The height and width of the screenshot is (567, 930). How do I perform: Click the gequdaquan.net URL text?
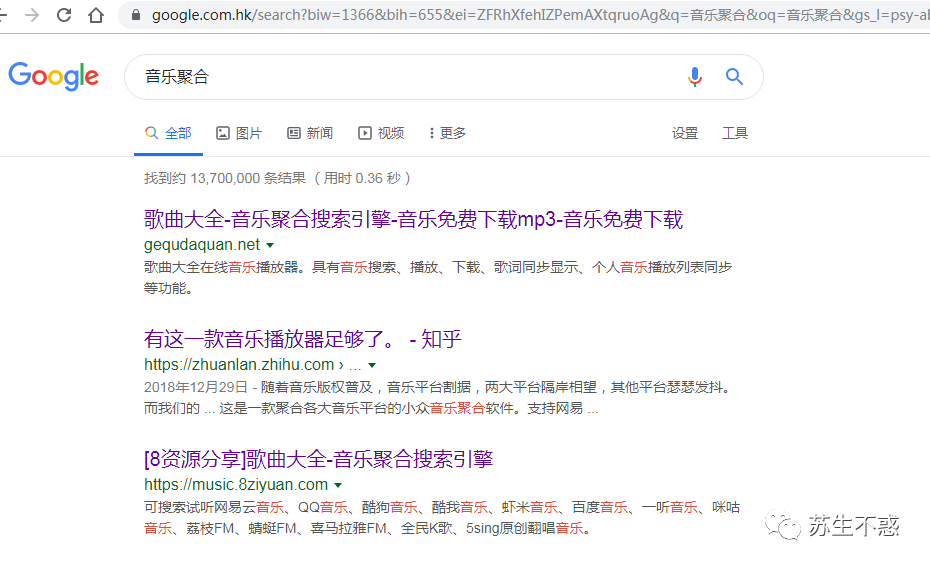(x=202, y=244)
